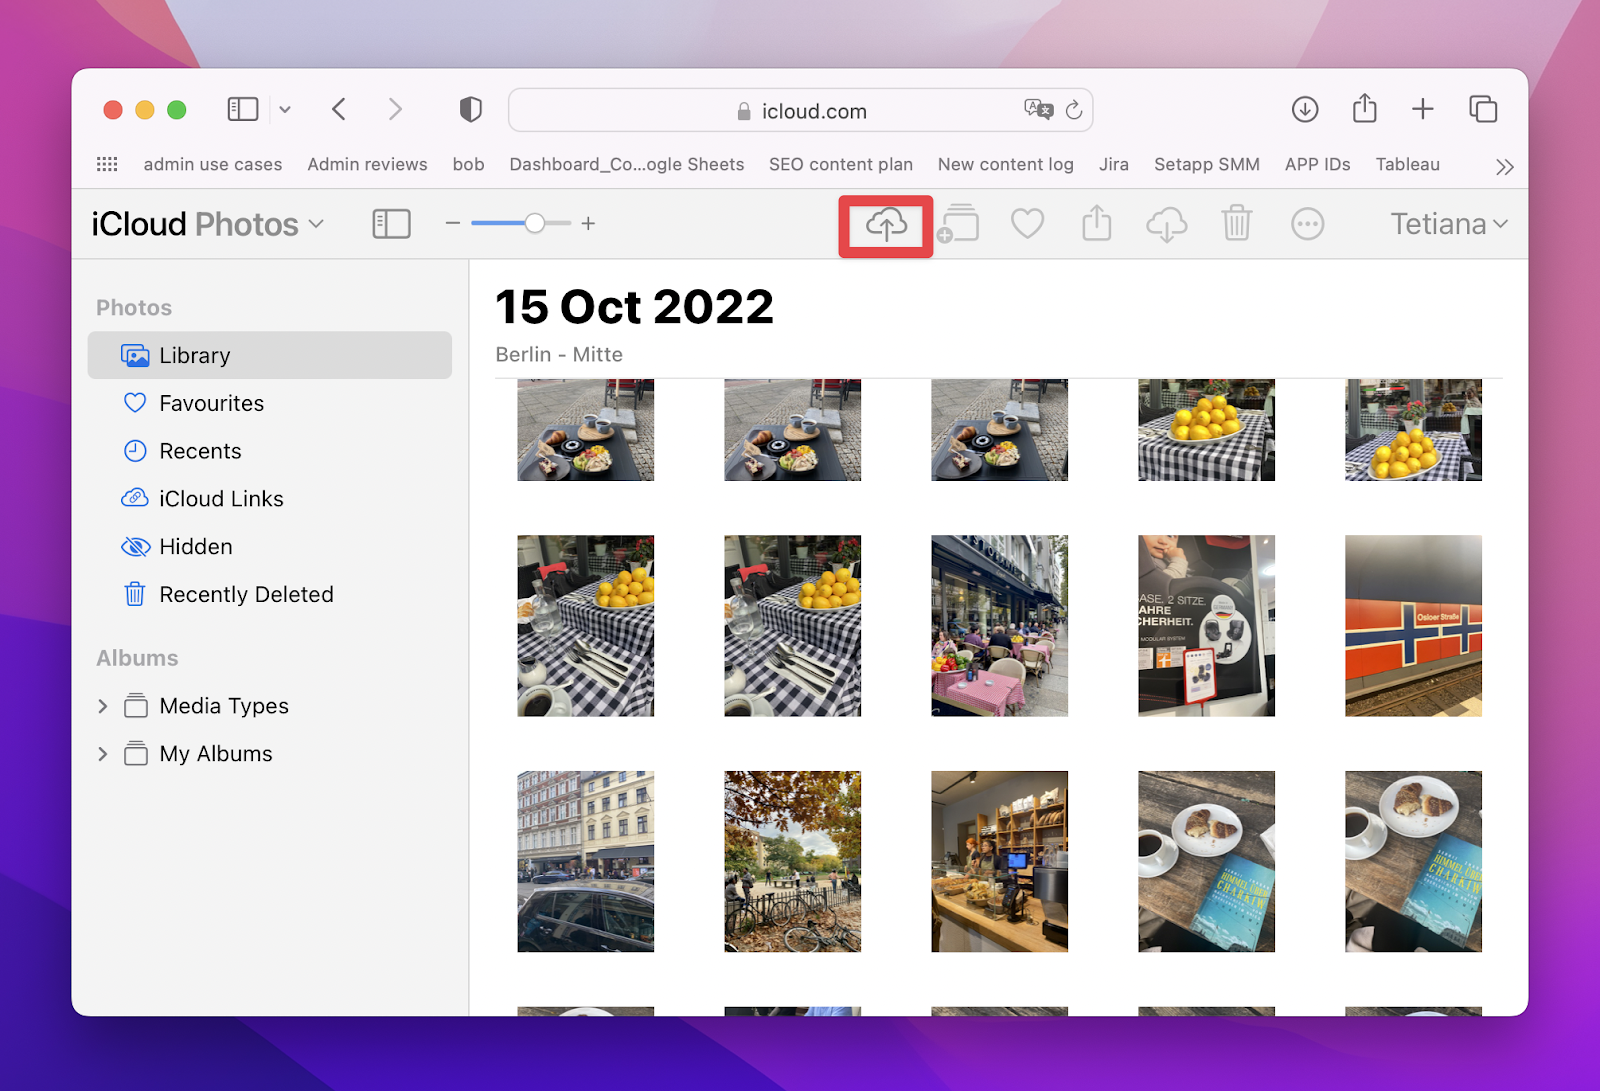Open a new tab with plus icon
This screenshot has width=1600, height=1091.
click(x=1423, y=109)
